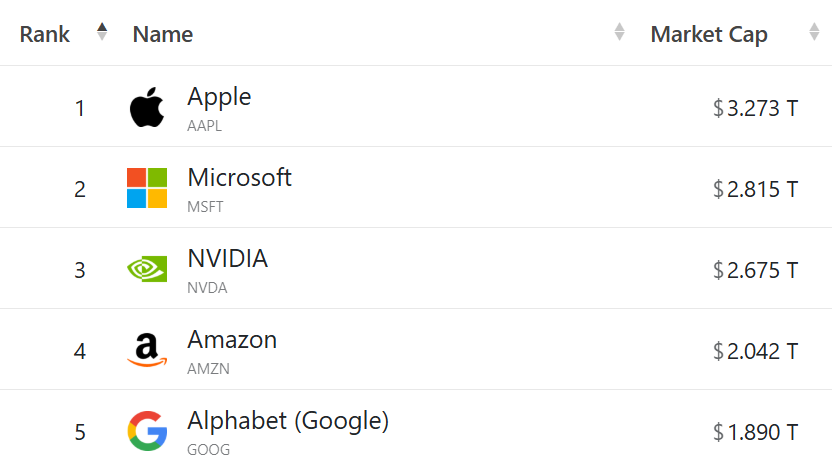Click the Amazon smile logo

pos(147,350)
